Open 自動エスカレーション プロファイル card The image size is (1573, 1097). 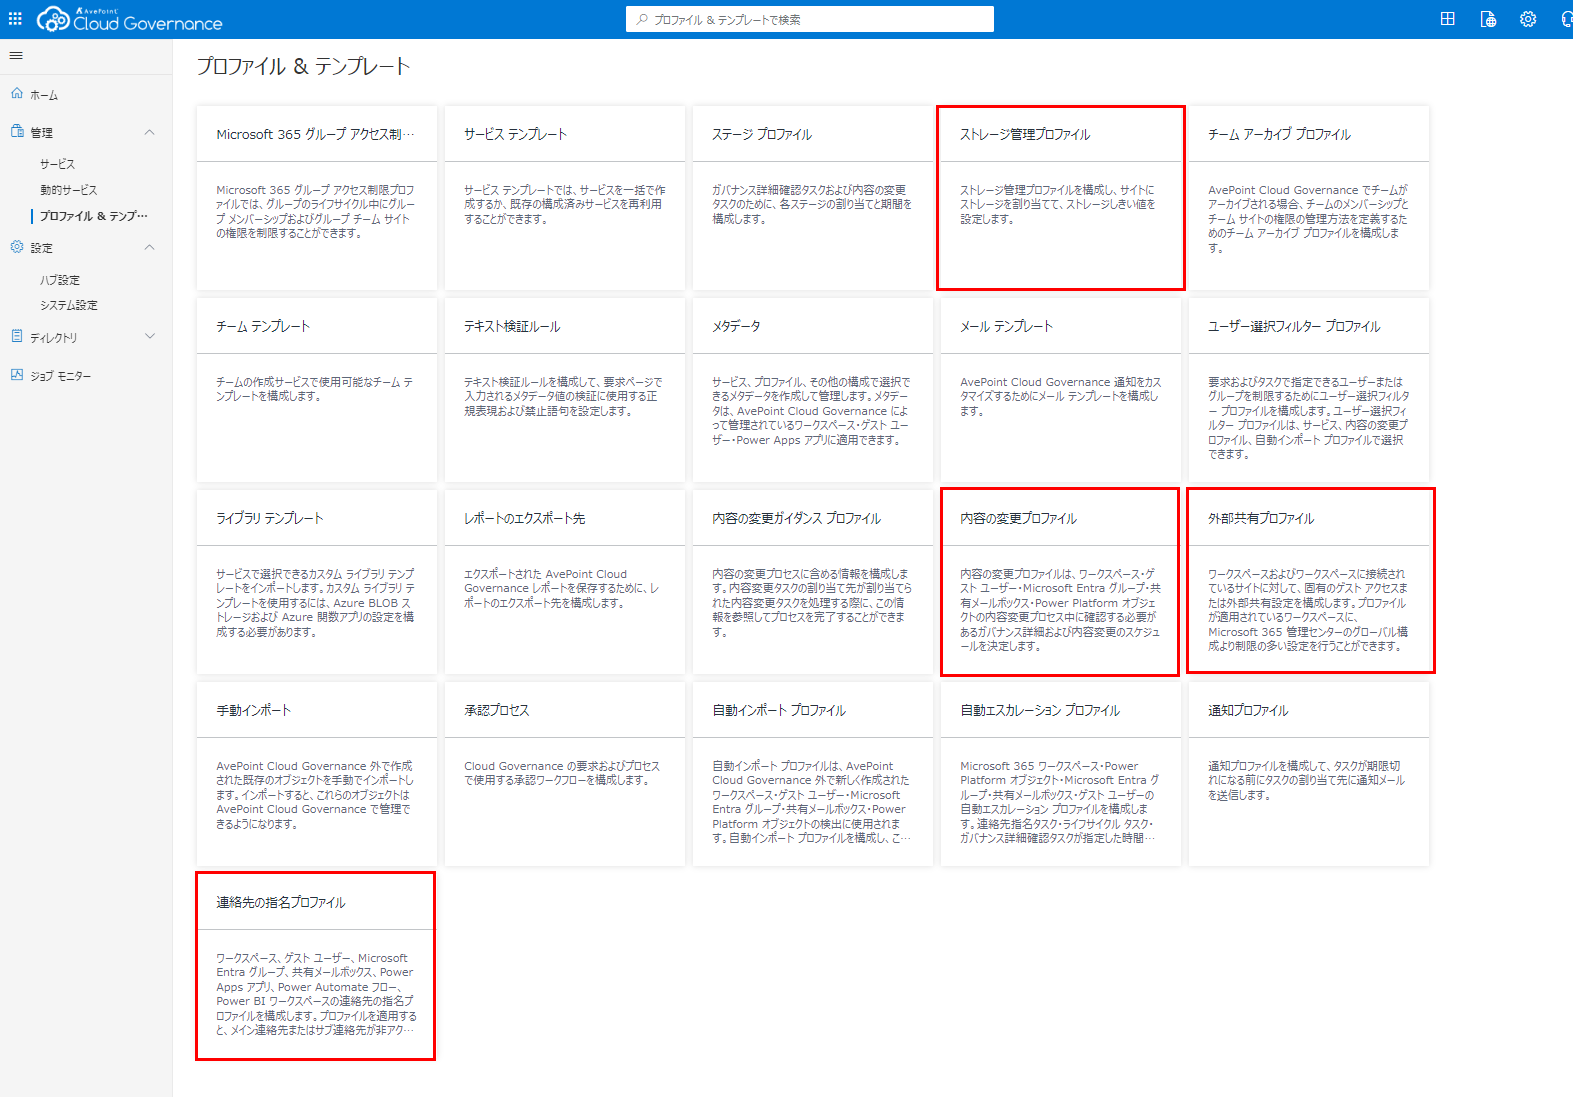(x=1060, y=774)
